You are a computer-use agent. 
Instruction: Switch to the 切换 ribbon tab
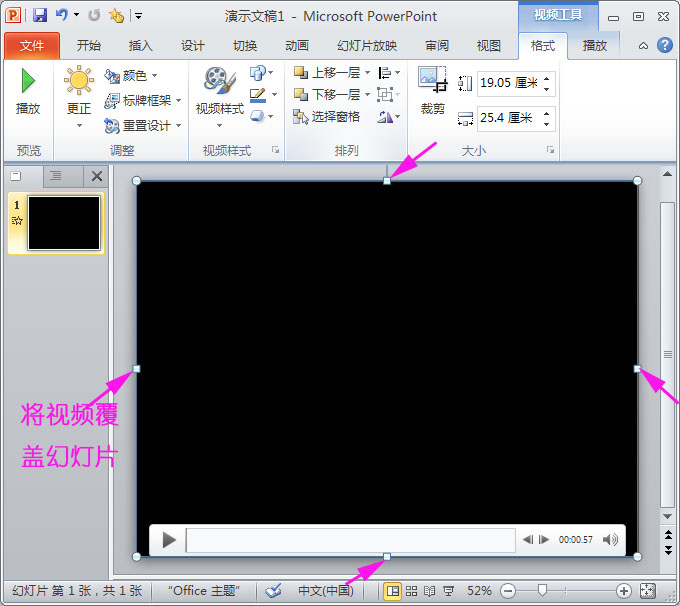[245, 46]
